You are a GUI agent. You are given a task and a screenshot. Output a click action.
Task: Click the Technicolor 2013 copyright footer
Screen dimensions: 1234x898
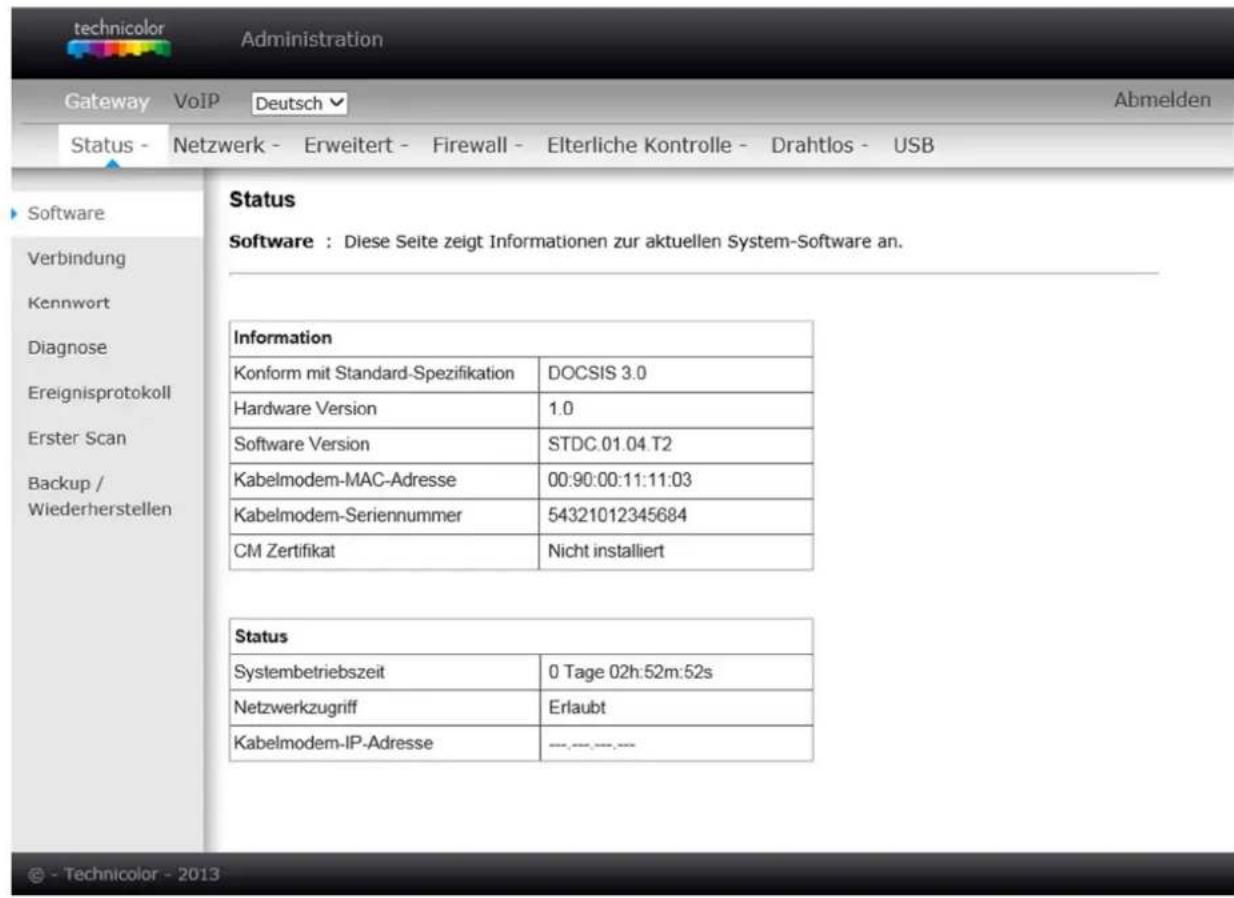click(x=123, y=875)
